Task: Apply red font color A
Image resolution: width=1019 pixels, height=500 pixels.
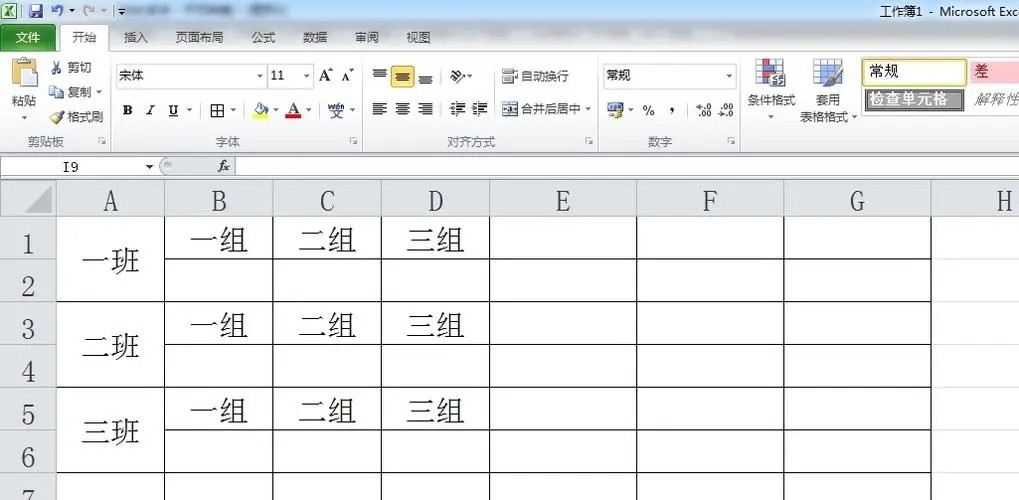Action: coord(294,111)
